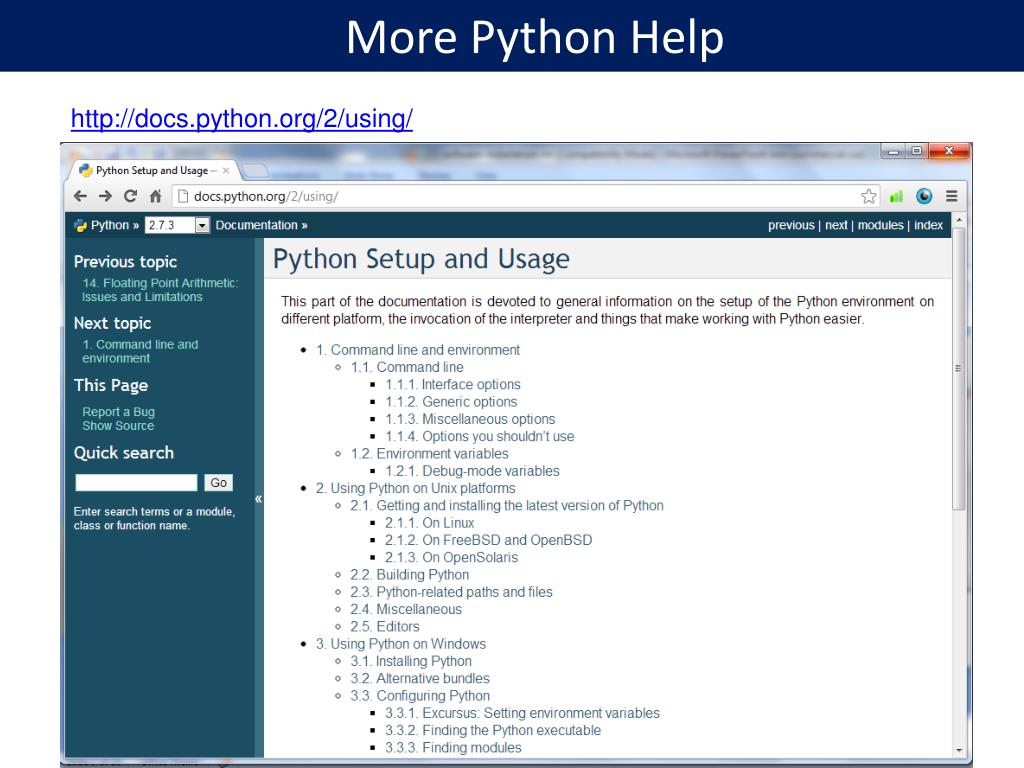Open 2. Using Python on Unix platforms
Image resolution: width=1024 pixels, height=768 pixels.
415,488
